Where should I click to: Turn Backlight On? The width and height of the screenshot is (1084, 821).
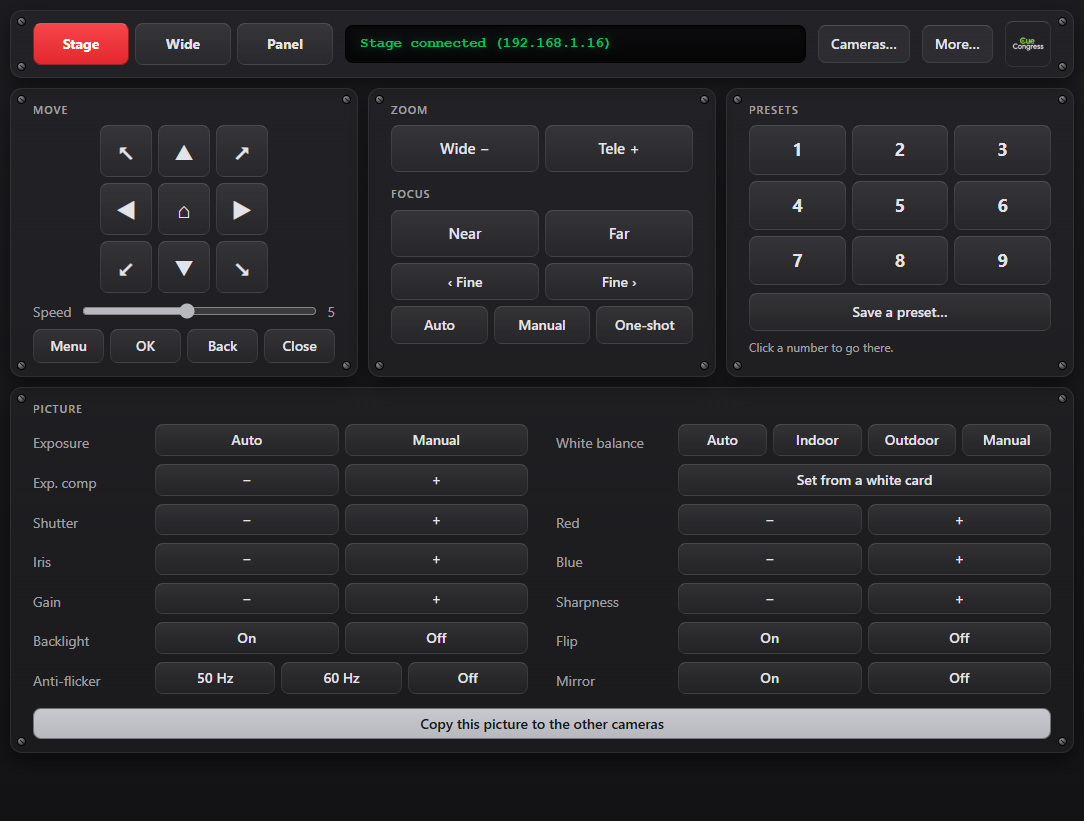click(x=247, y=638)
